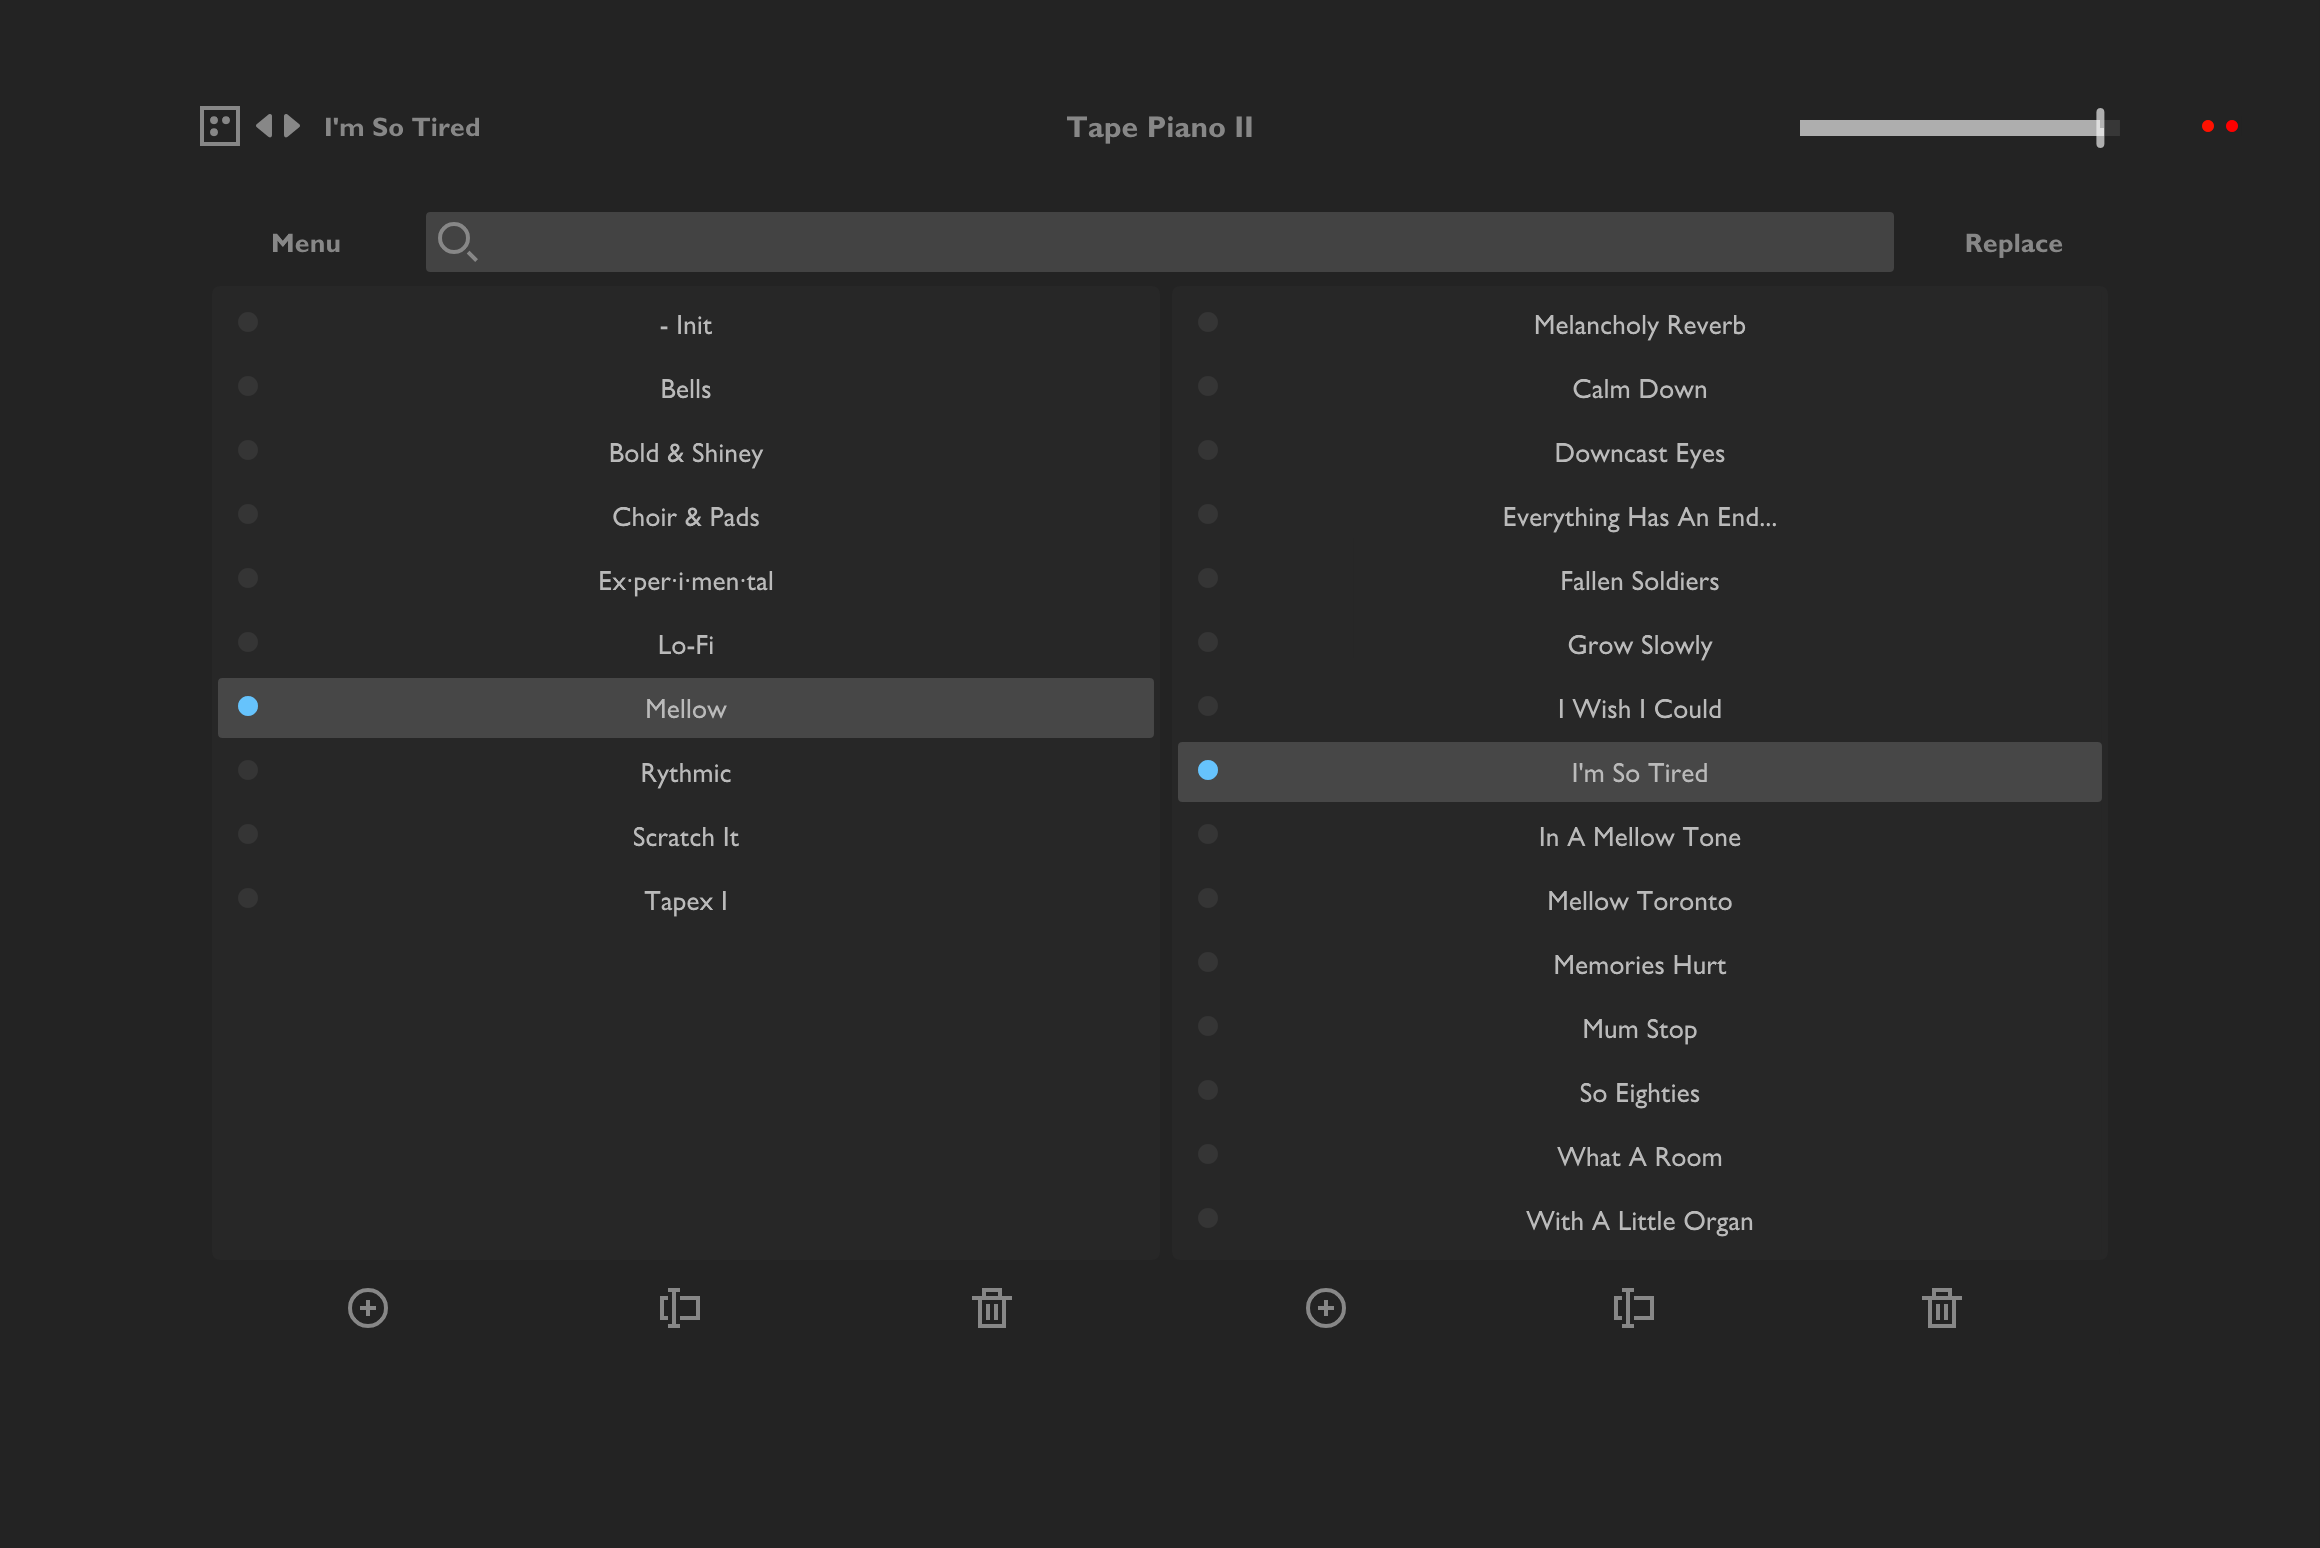Toggle blue dot beside I'm So Tired
2320x1548 pixels.
1208,770
